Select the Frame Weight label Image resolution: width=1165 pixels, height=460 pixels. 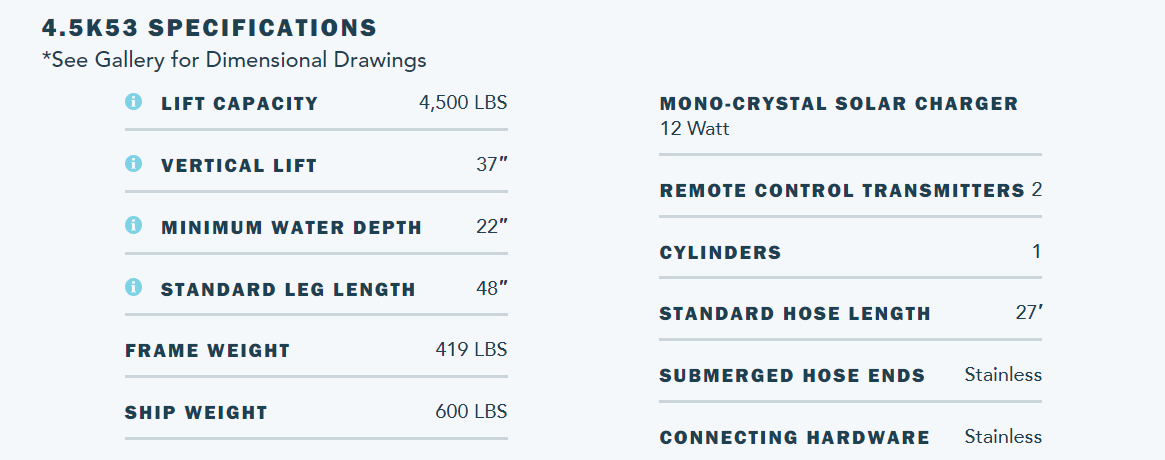tap(207, 351)
